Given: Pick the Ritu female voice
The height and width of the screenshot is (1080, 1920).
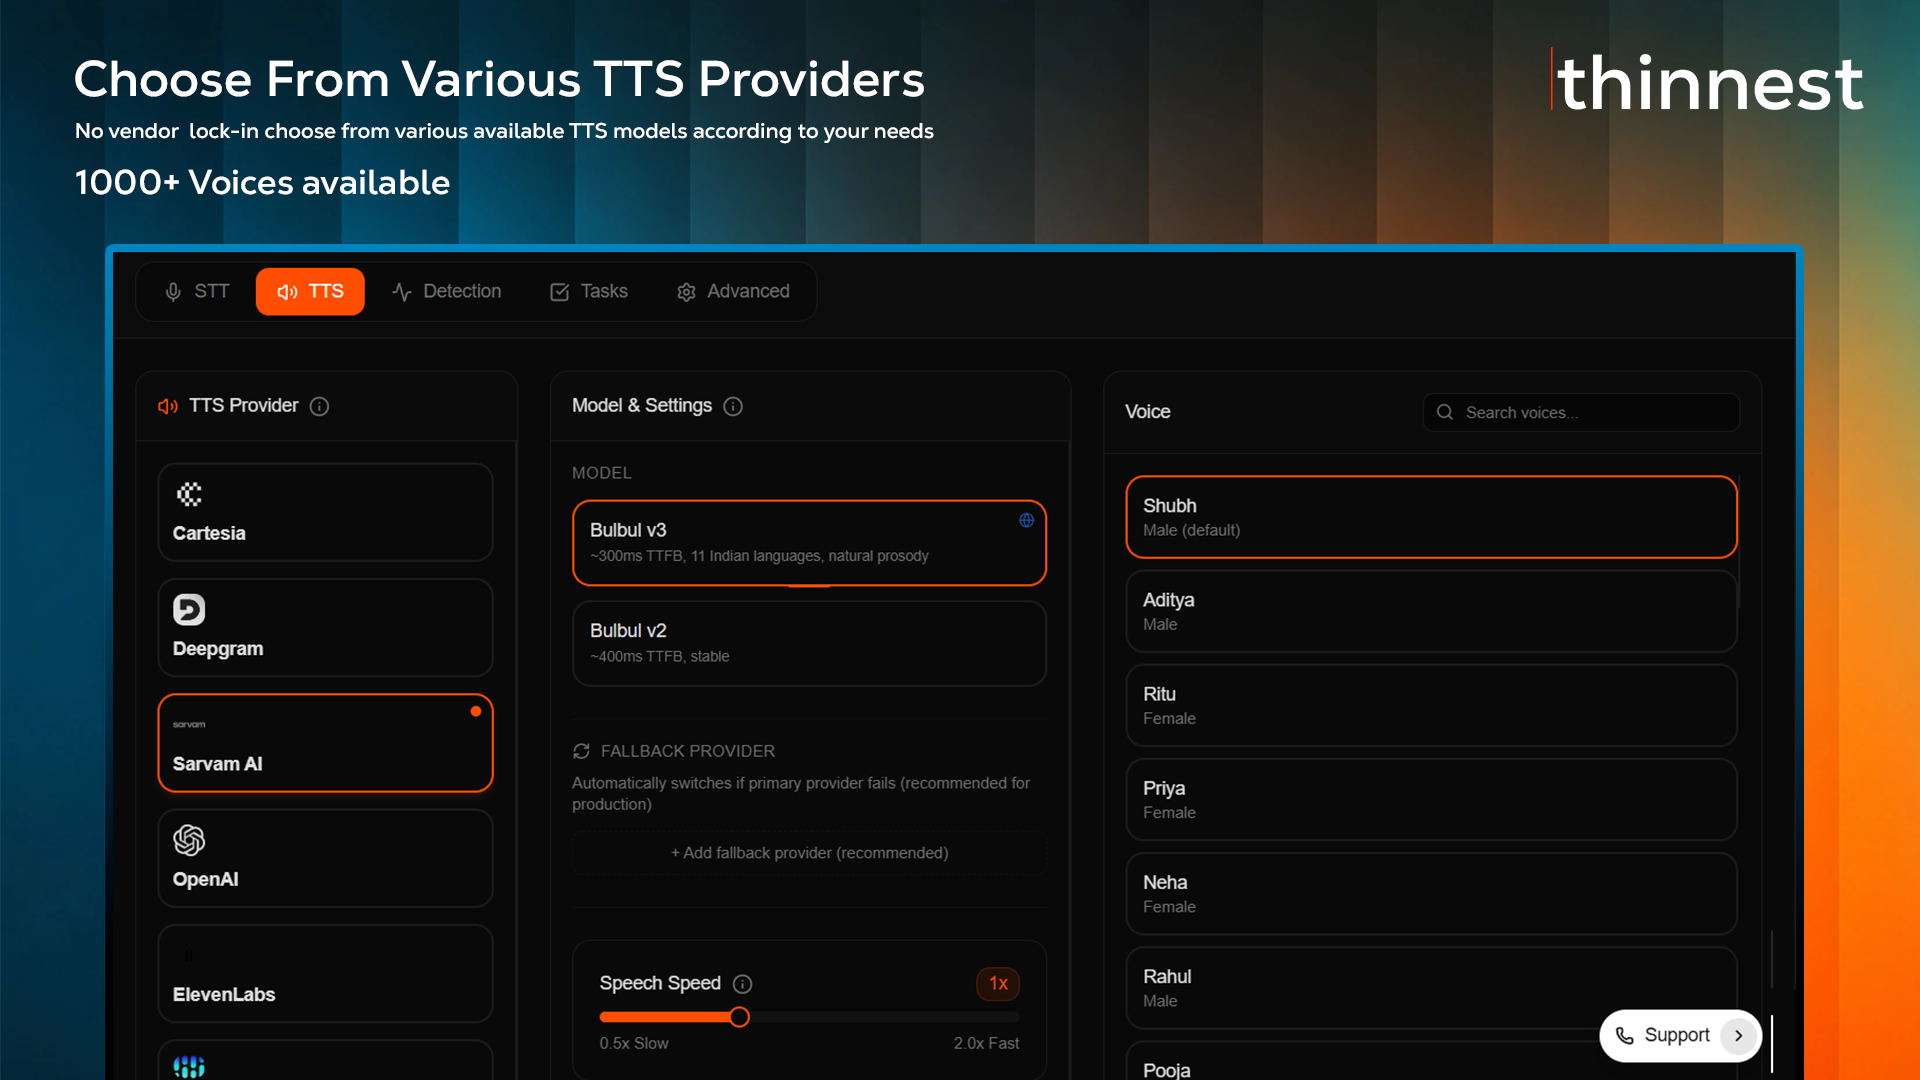Looking at the screenshot, I should pyautogui.click(x=1431, y=705).
